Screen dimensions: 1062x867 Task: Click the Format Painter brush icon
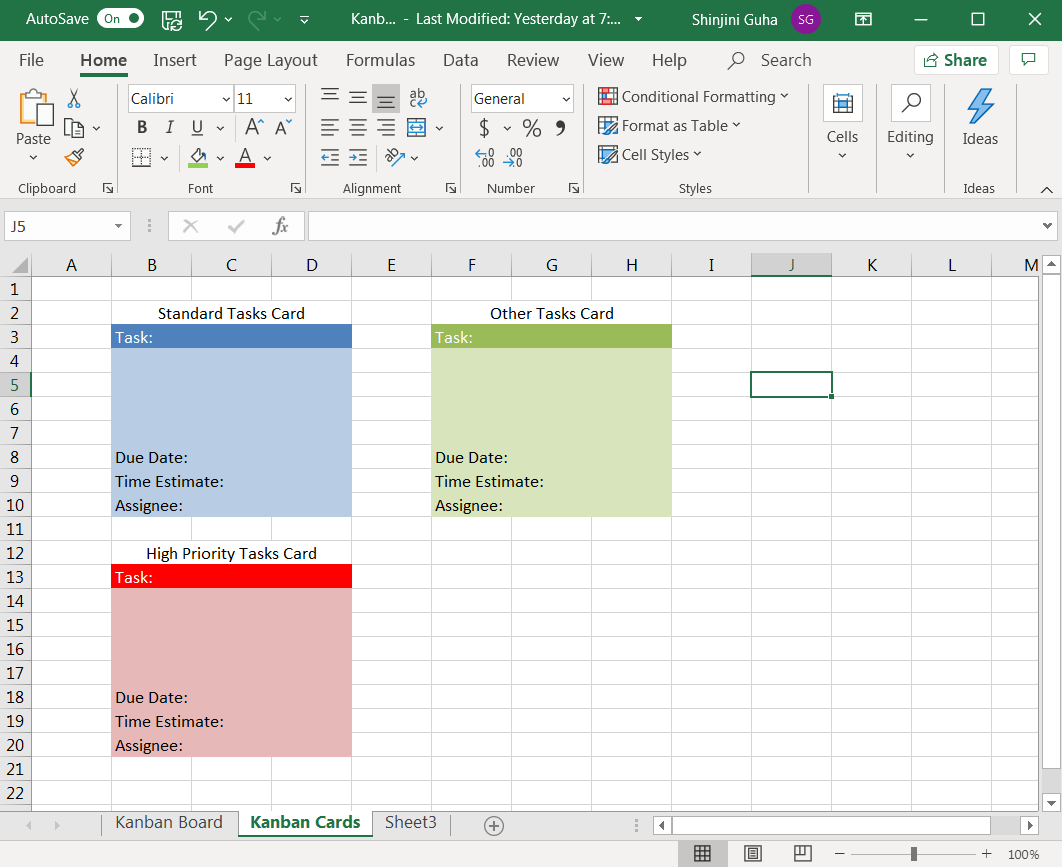tap(74, 157)
